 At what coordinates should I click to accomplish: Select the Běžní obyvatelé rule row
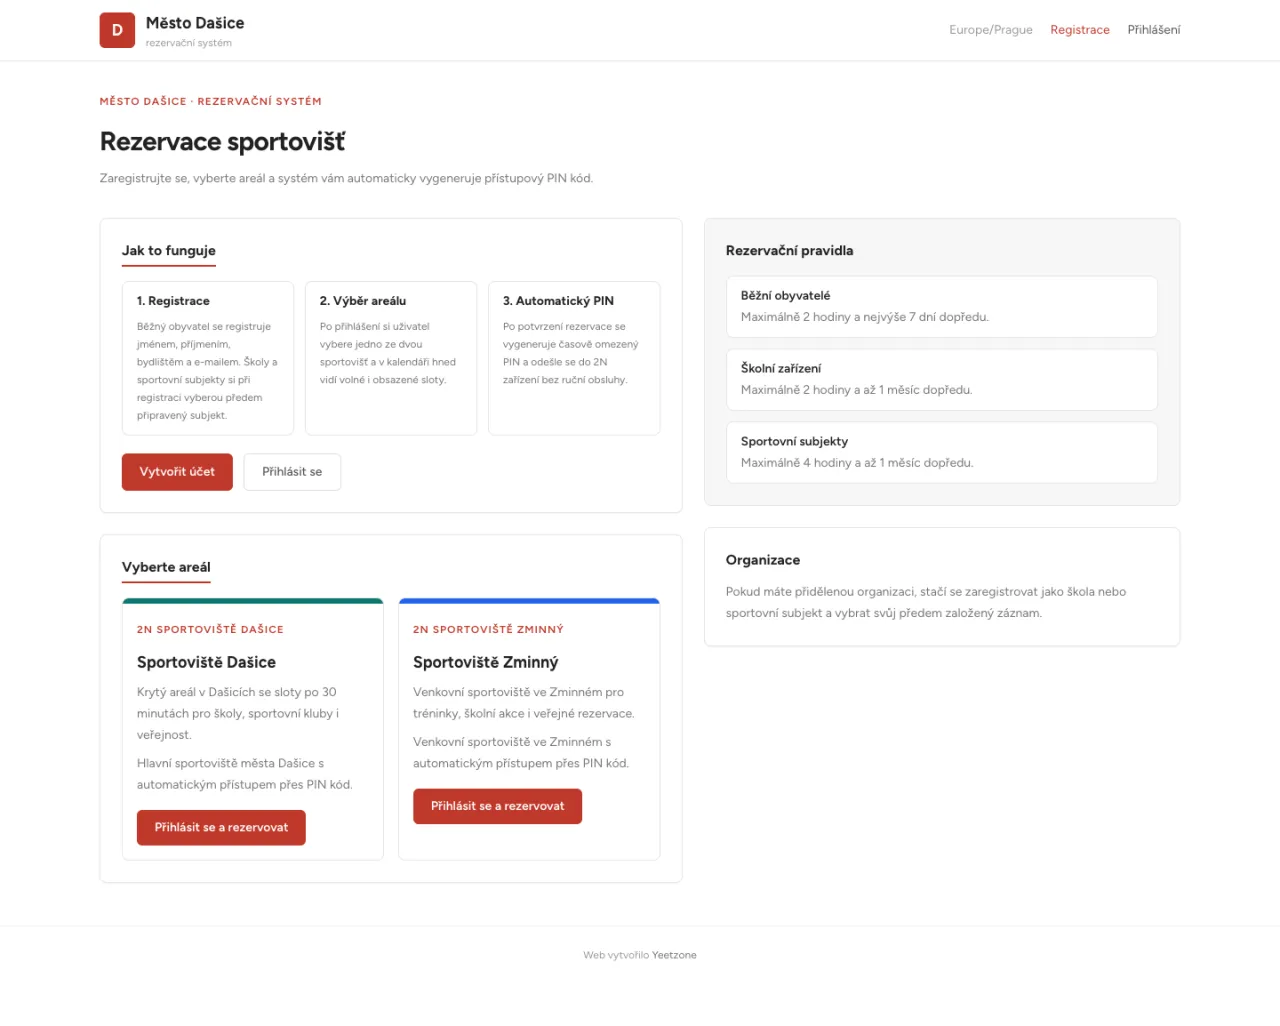[942, 307]
